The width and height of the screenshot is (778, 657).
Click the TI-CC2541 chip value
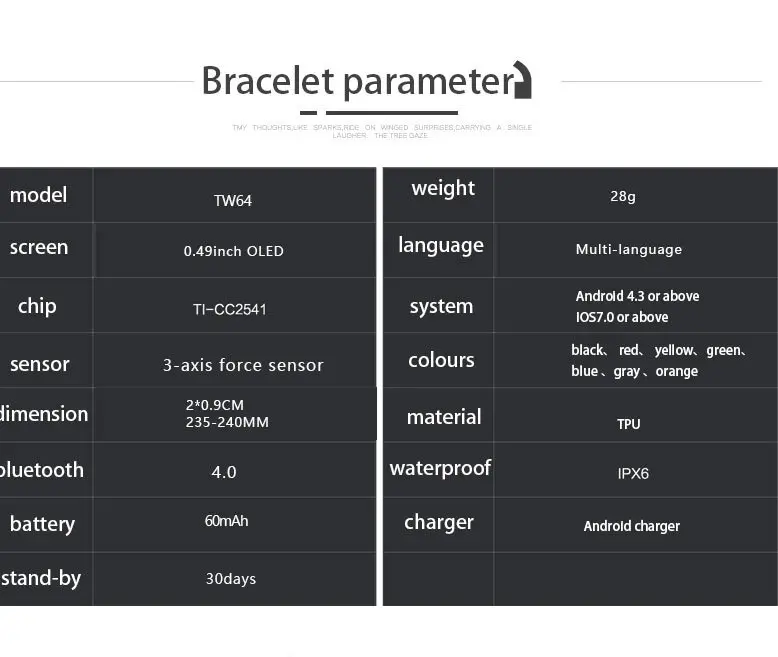coord(230,310)
